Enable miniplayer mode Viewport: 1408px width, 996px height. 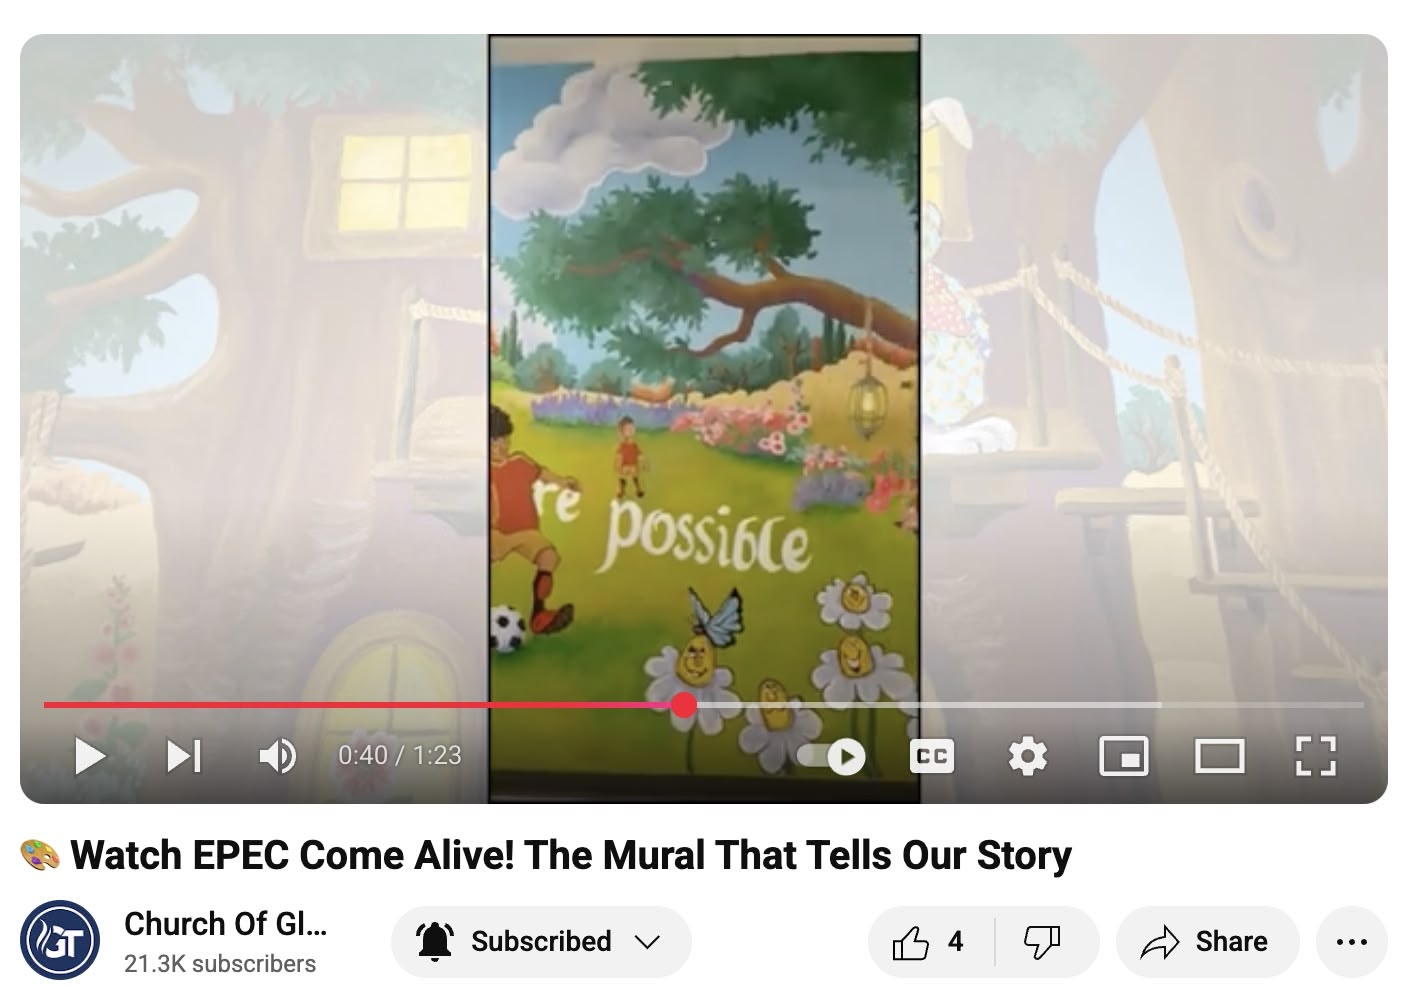point(1124,756)
